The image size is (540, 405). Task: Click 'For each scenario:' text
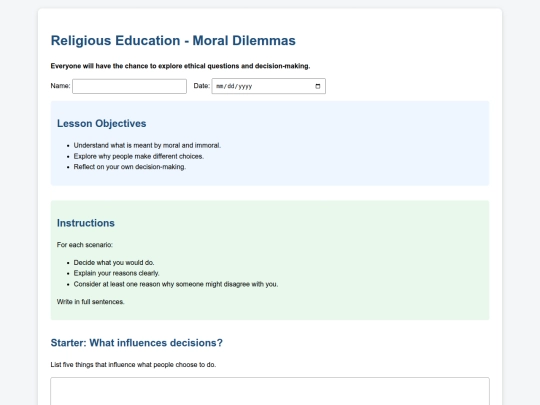[x=85, y=245]
